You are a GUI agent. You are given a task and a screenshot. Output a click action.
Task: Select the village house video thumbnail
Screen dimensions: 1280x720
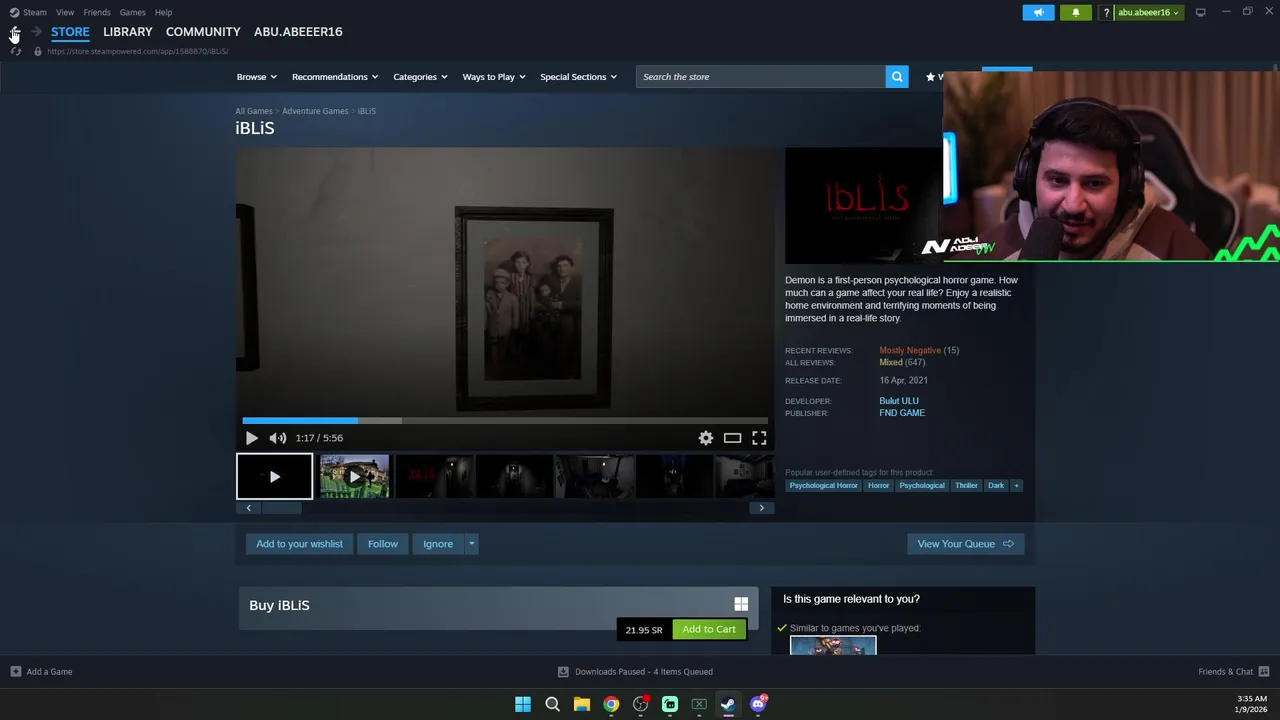[x=354, y=476]
